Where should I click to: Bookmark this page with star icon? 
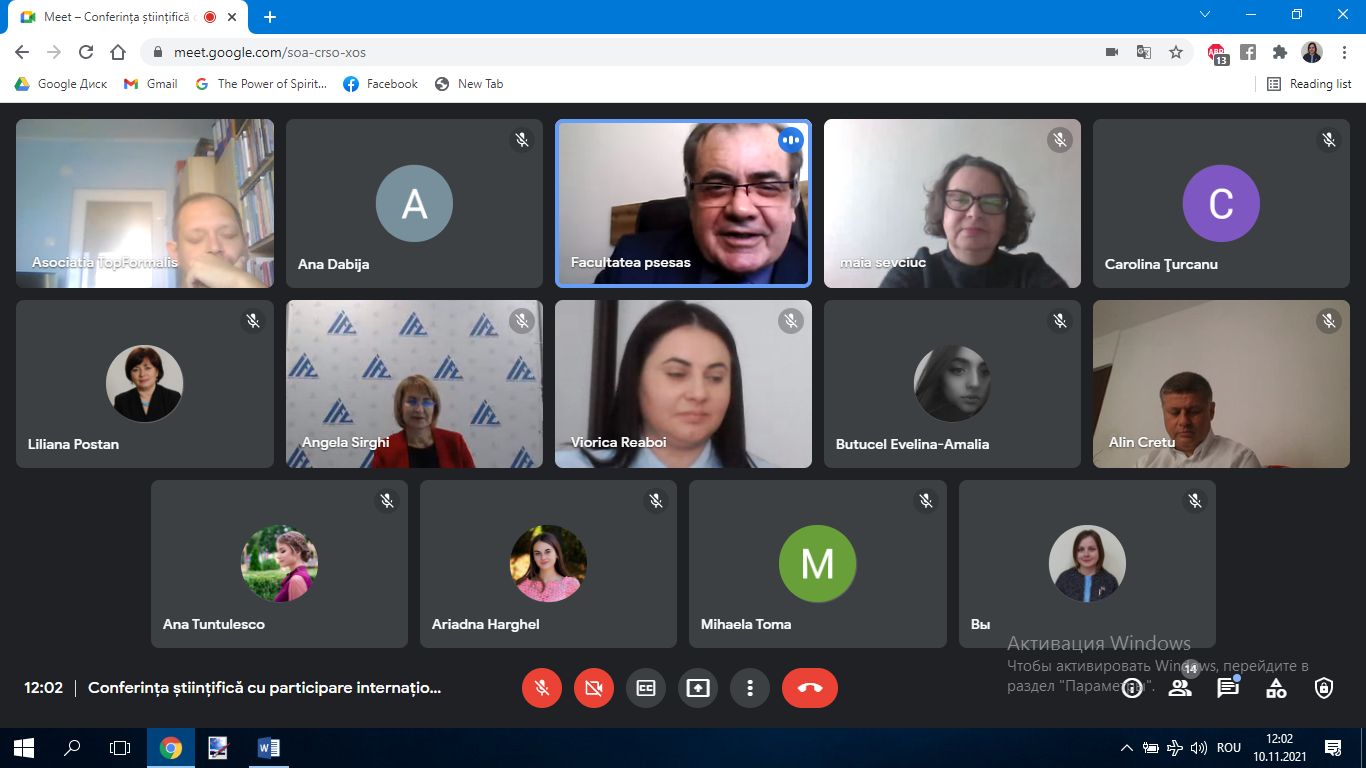click(x=1176, y=52)
